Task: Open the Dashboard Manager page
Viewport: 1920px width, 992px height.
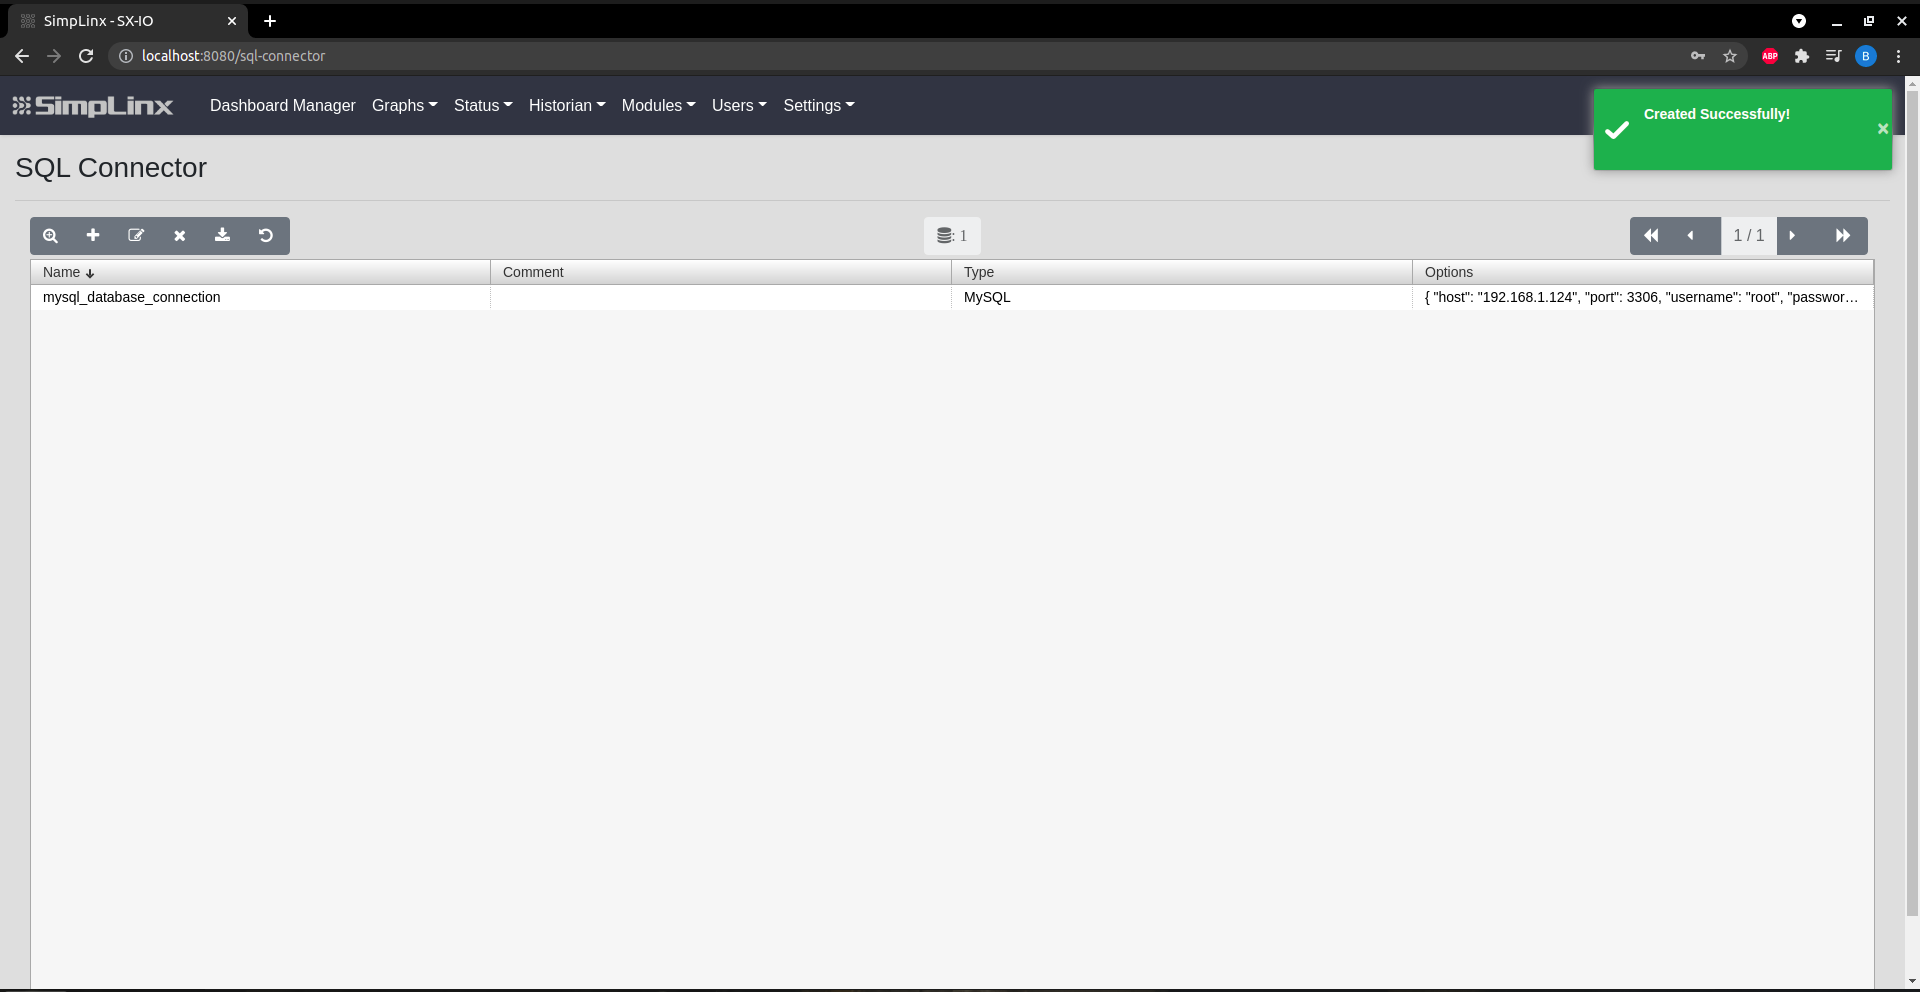Action: click(x=282, y=105)
